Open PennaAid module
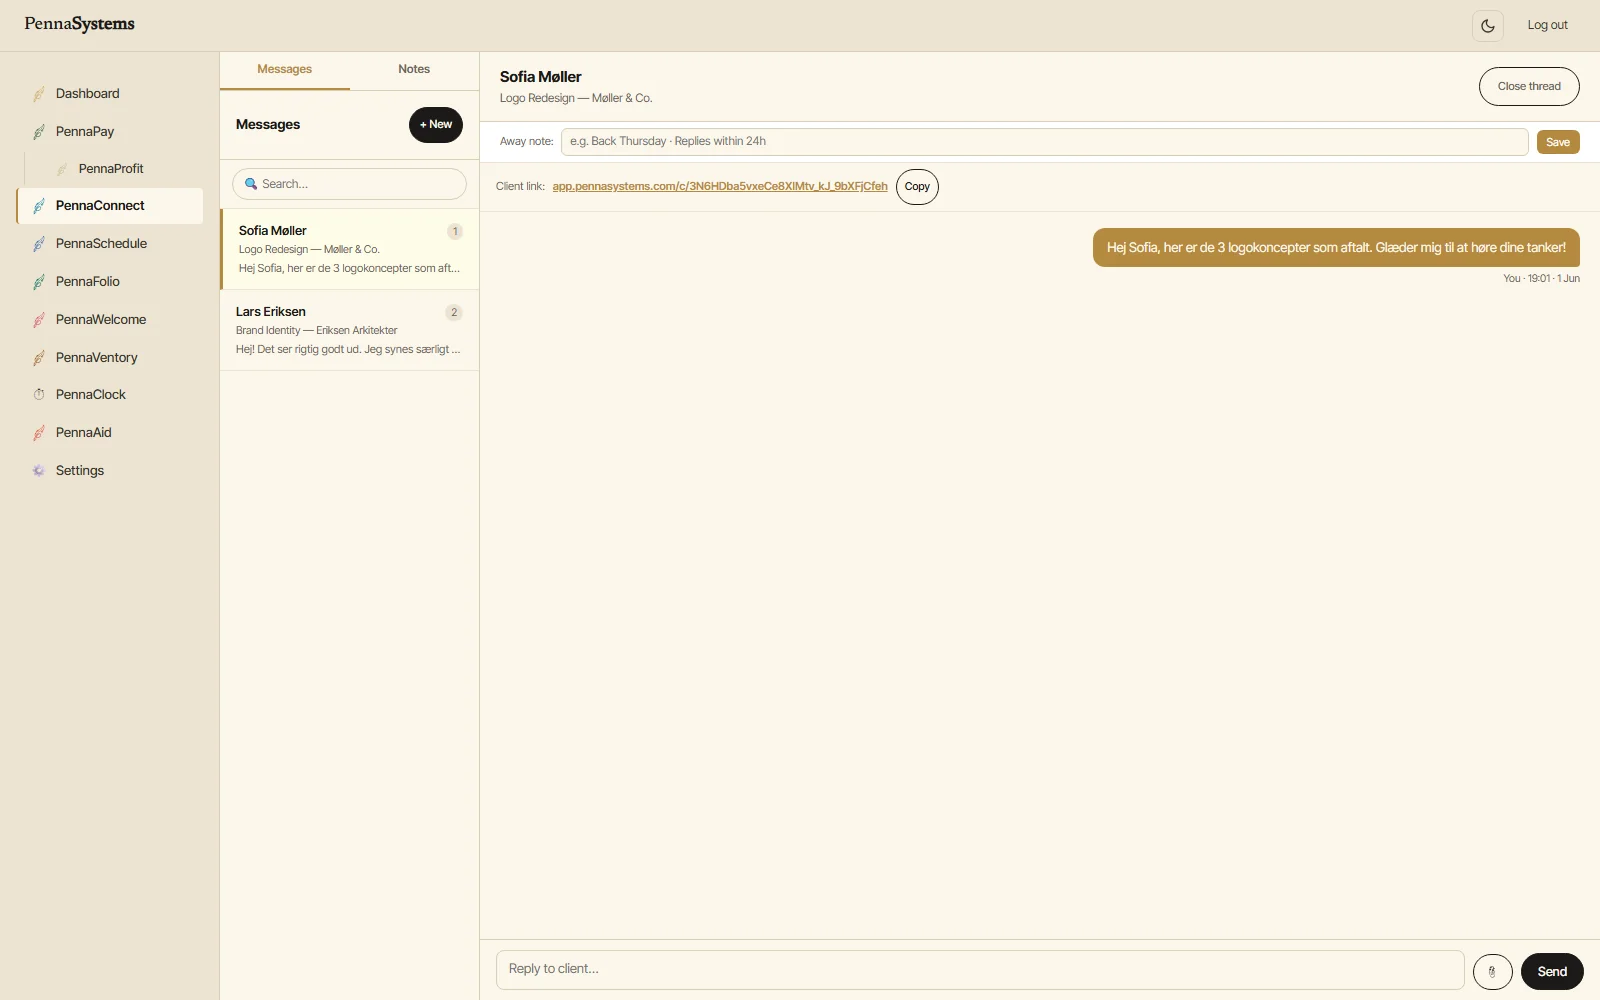Viewport: 1600px width, 1000px height. [110, 433]
